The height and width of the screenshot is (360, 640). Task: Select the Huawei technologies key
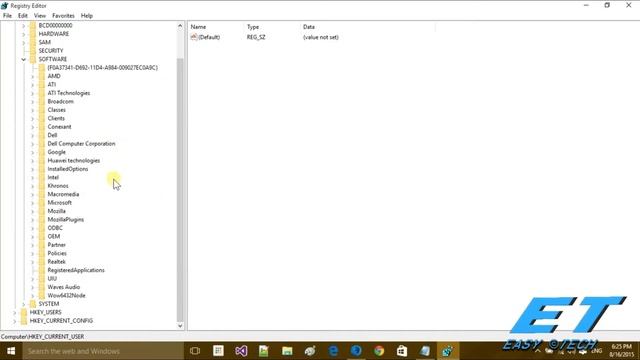[73, 160]
